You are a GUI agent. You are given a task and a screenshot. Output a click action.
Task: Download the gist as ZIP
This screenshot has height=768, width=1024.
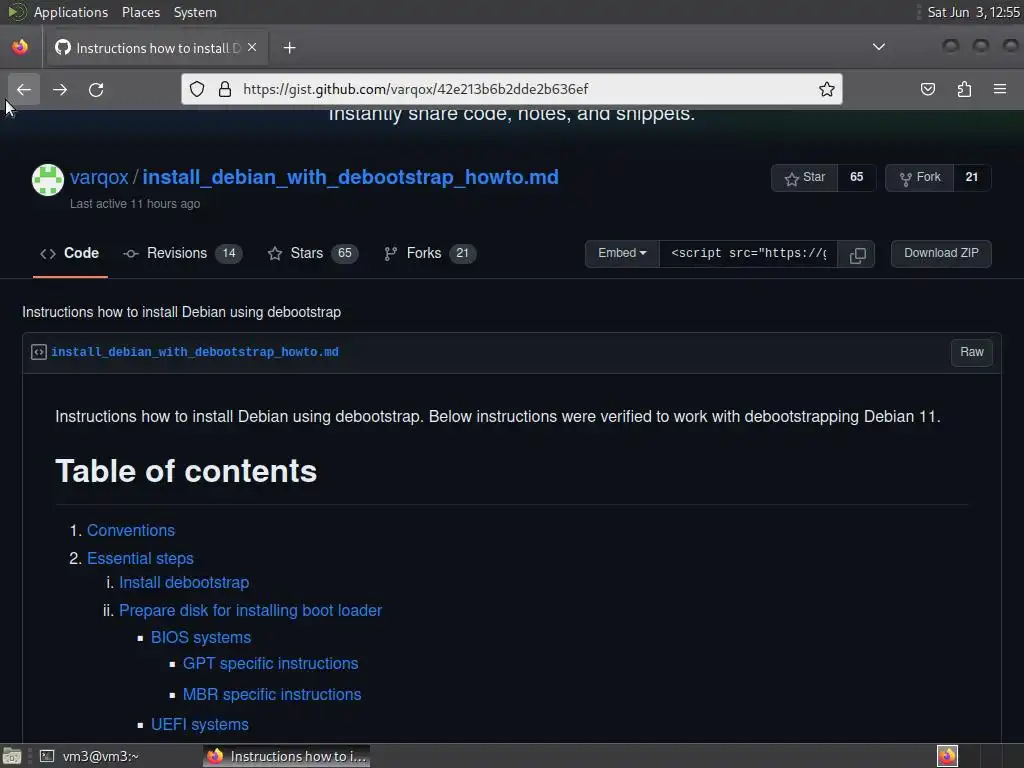[x=941, y=253]
